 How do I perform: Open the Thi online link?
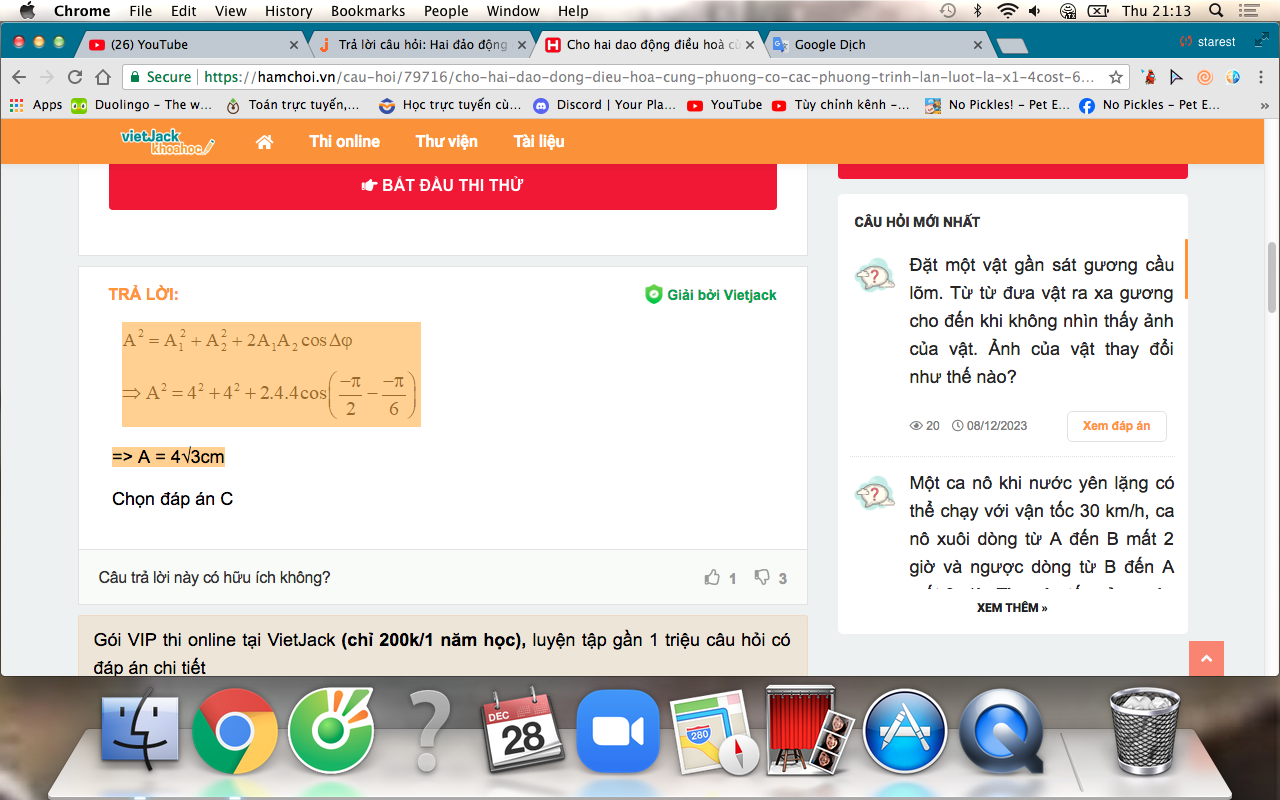point(344,142)
